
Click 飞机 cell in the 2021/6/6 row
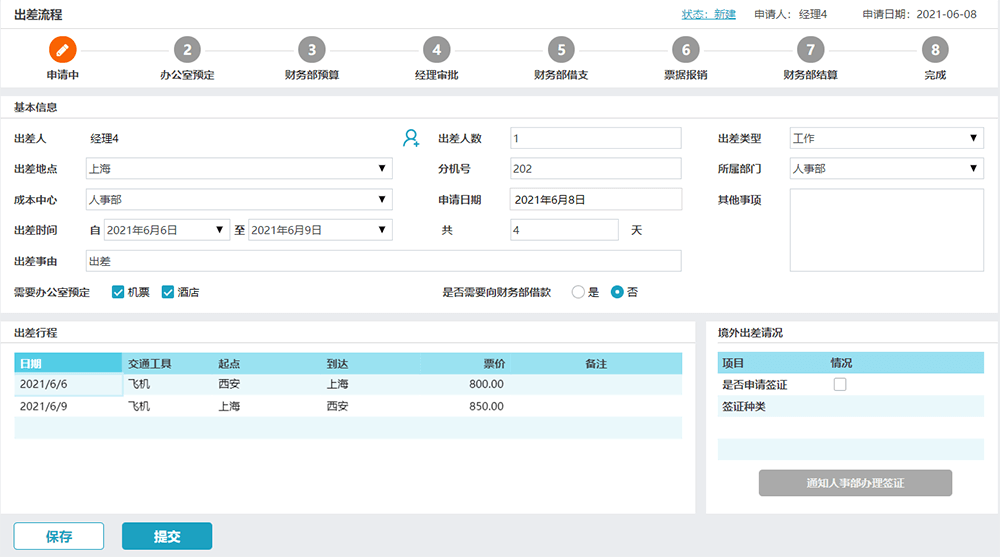pyautogui.click(x=139, y=384)
